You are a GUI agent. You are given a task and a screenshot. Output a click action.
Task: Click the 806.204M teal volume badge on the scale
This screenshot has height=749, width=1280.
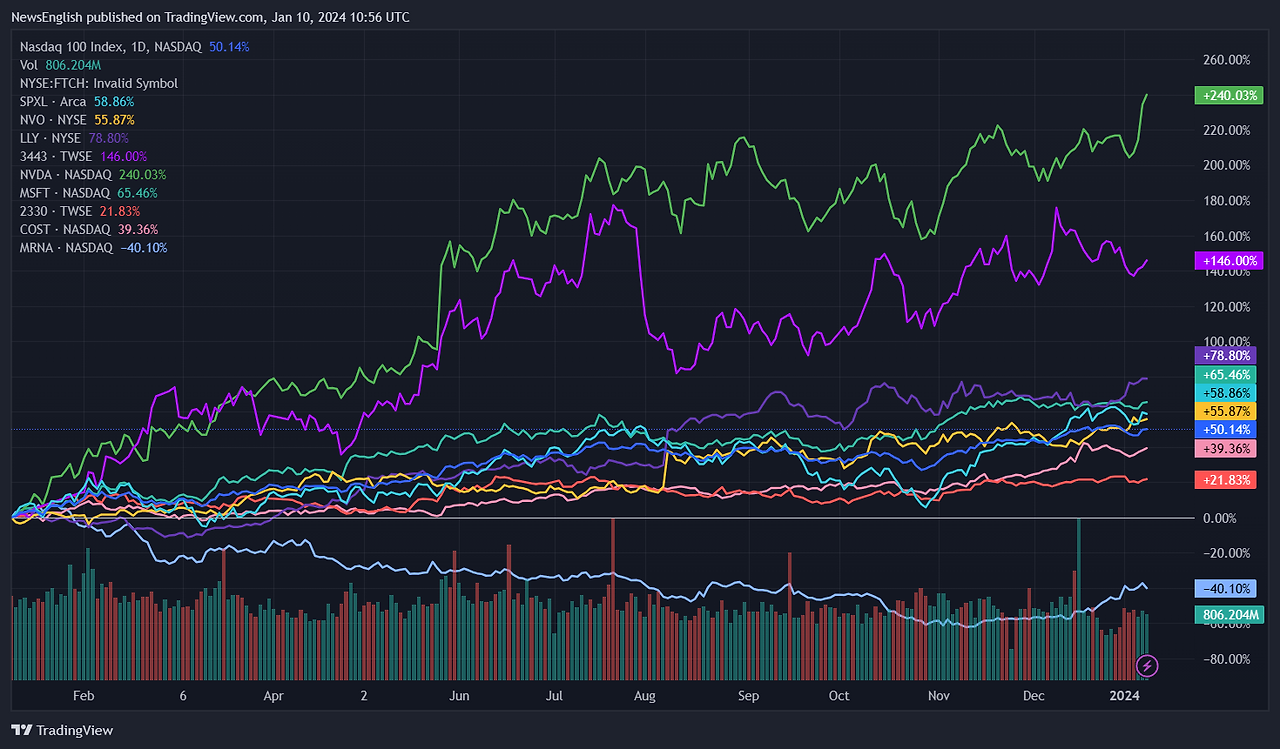(x=1229, y=614)
